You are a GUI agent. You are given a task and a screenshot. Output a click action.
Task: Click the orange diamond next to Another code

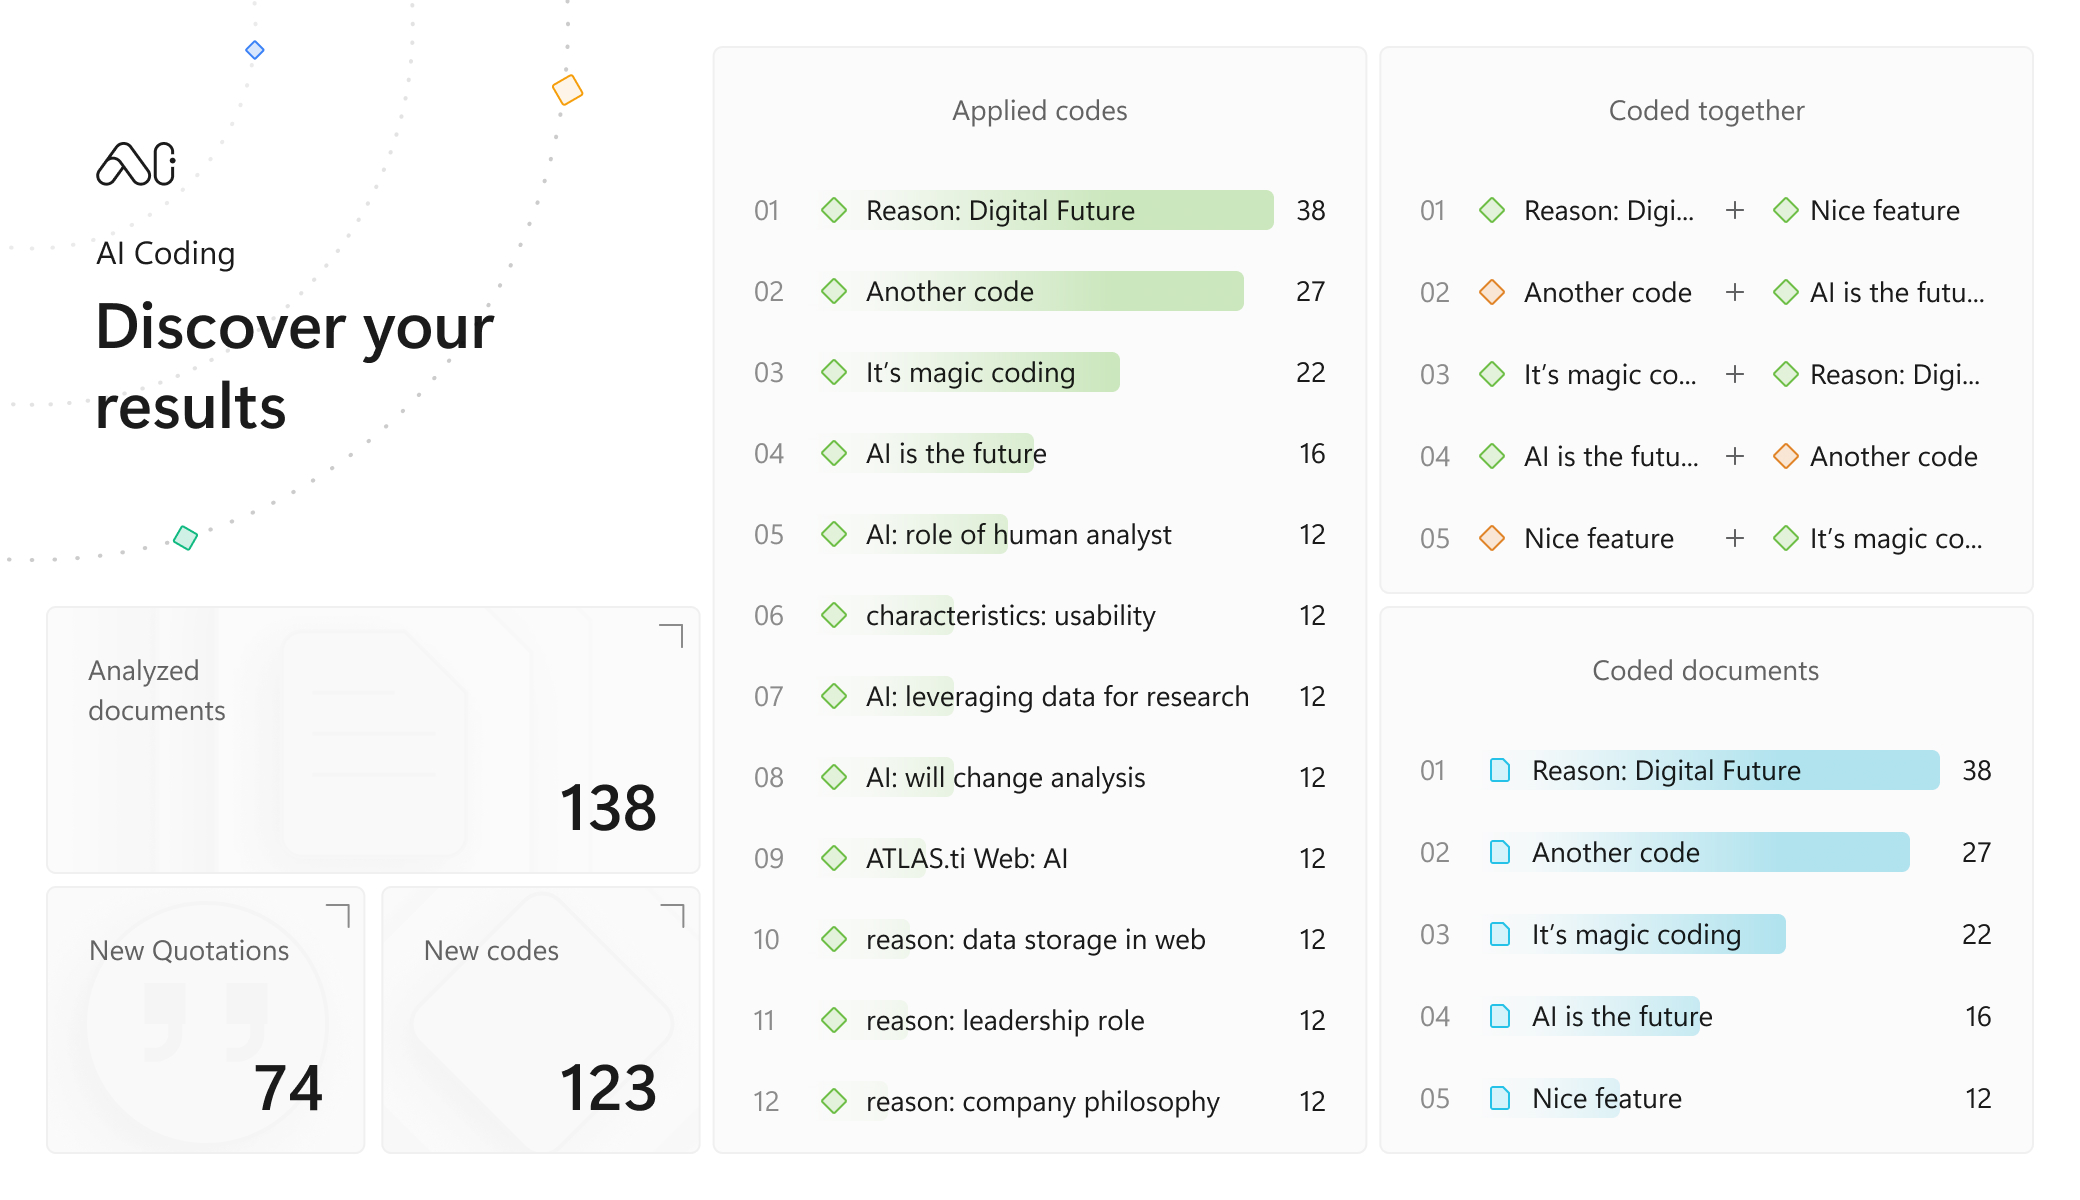click(1492, 292)
